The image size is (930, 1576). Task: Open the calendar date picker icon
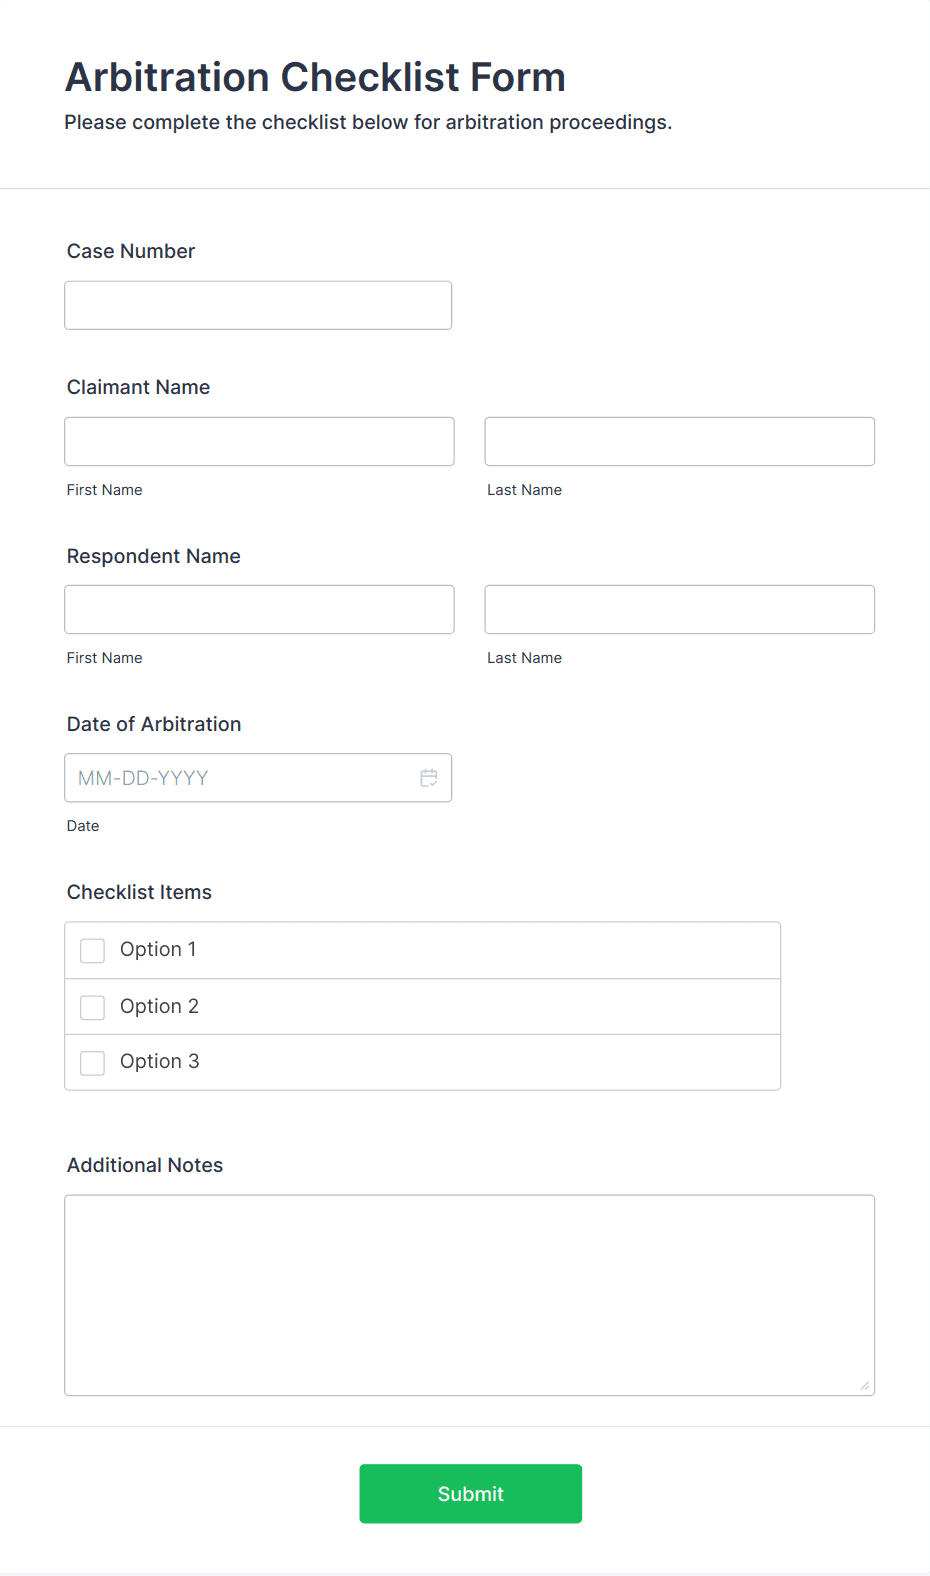pos(429,777)
